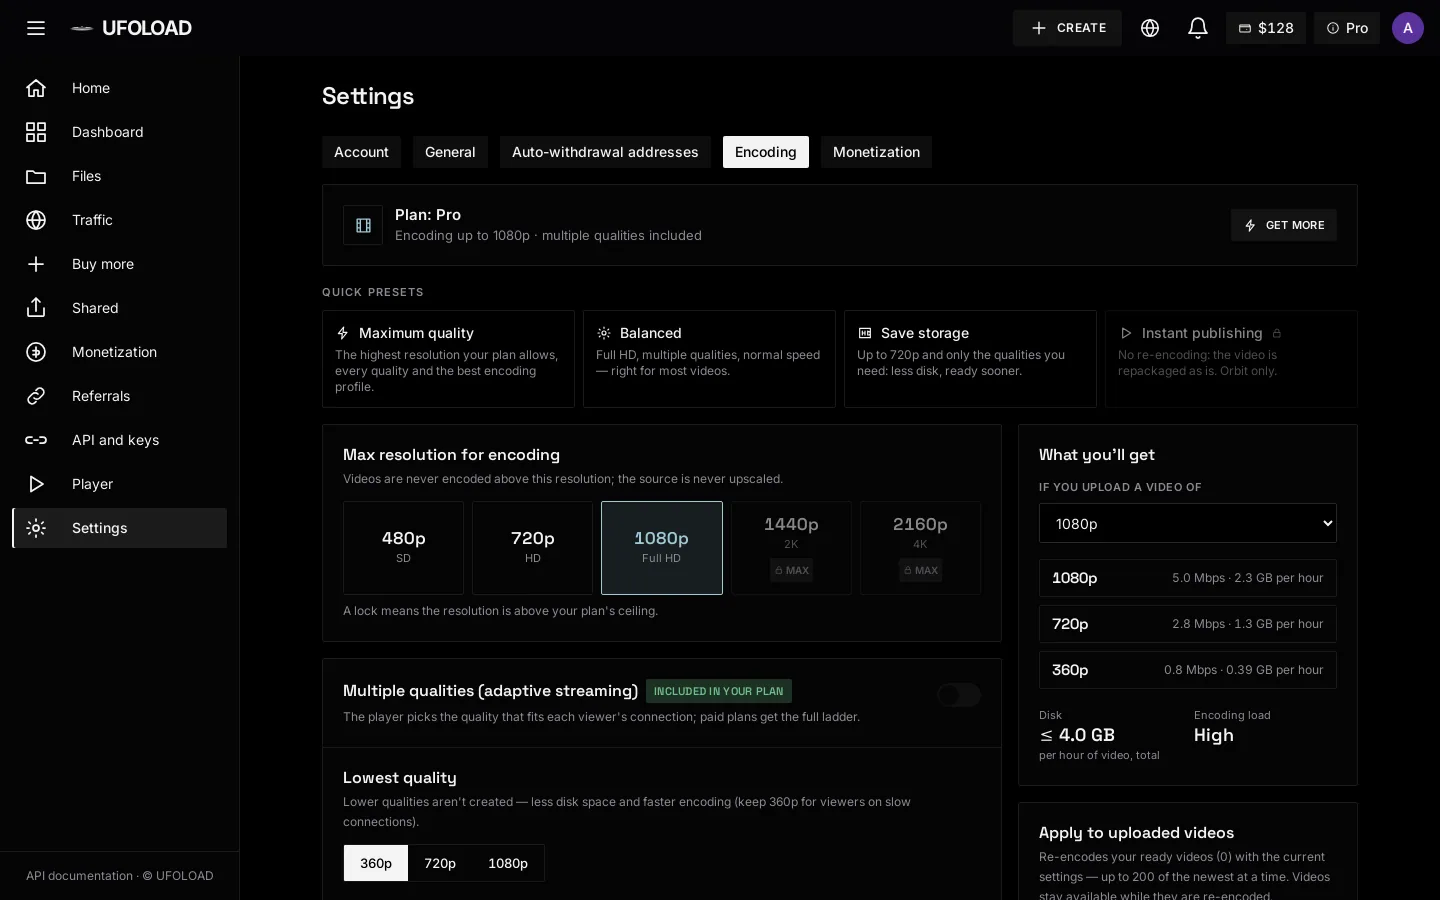Open the API and keys icon
This screenshot has height=900, width=1440.
tap(36, 440)
